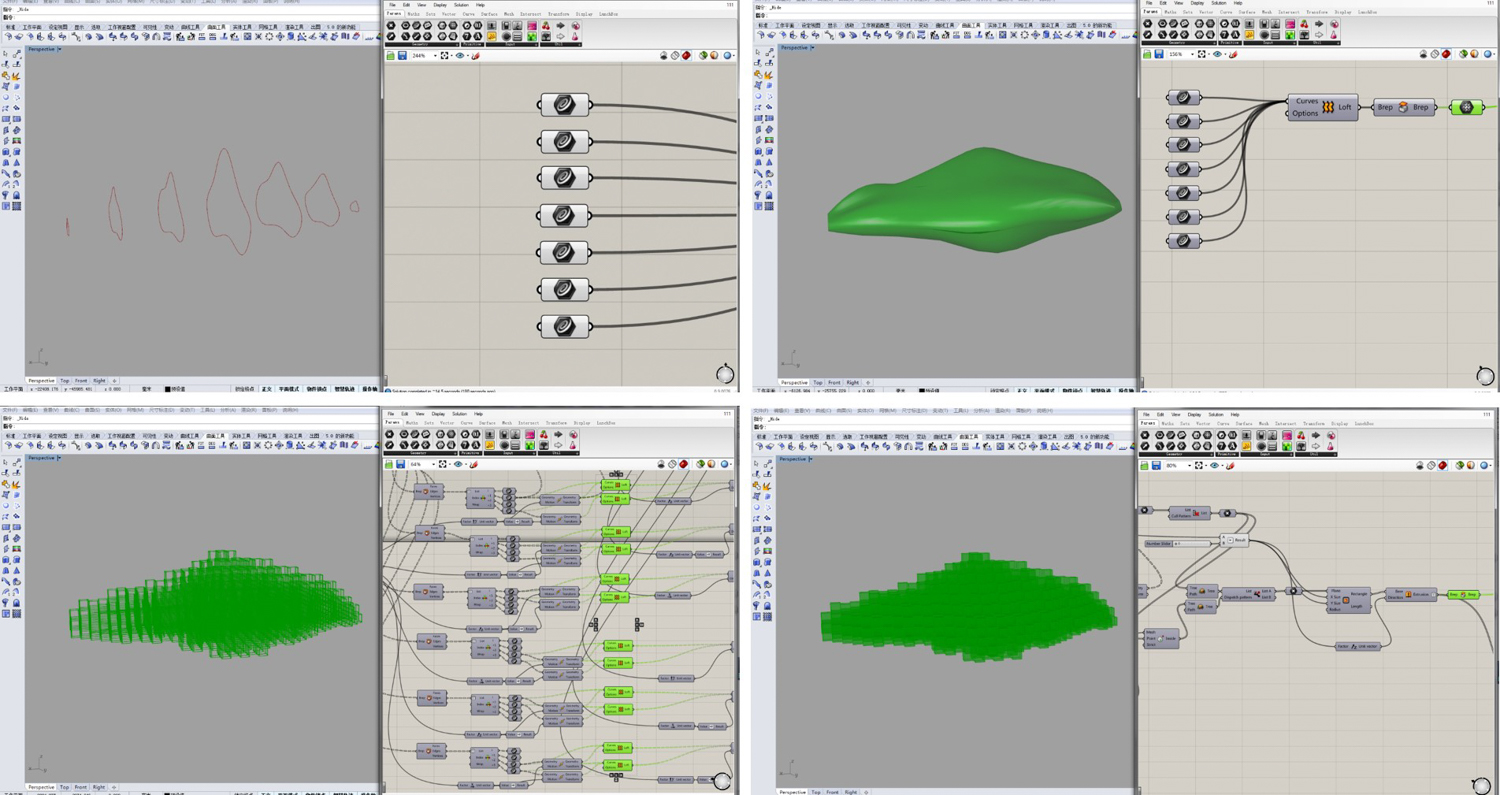The image size is (1500, 795).
Task: Click the zoom extents icon in bottom-right Grasshopper toolbar
Action: tap(1198, 465)
